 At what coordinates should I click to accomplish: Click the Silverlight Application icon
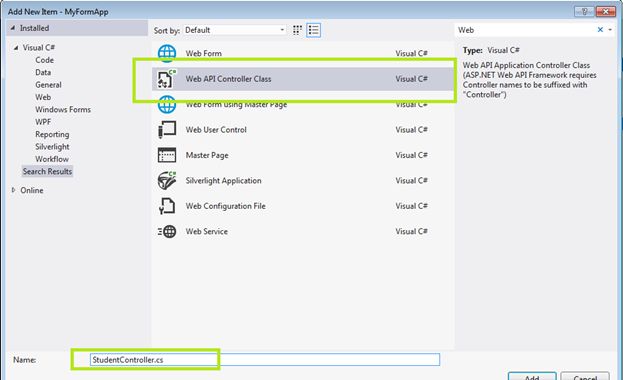(167, 180)
